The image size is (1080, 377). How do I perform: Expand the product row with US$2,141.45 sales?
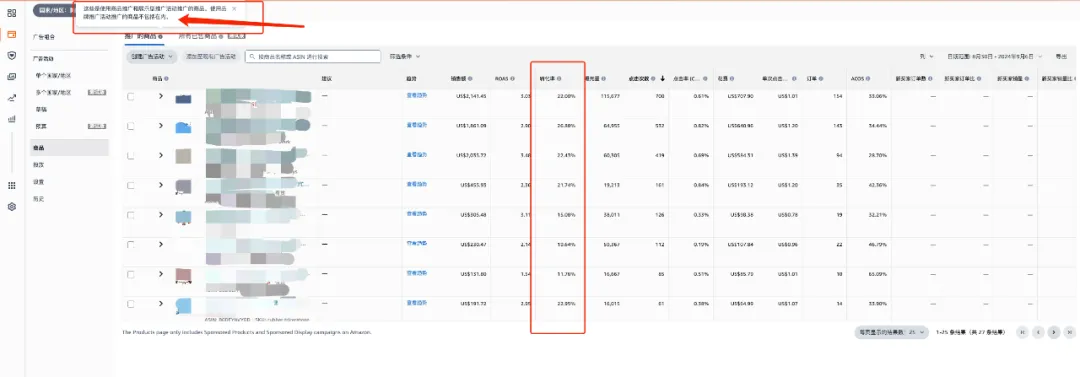160,96
